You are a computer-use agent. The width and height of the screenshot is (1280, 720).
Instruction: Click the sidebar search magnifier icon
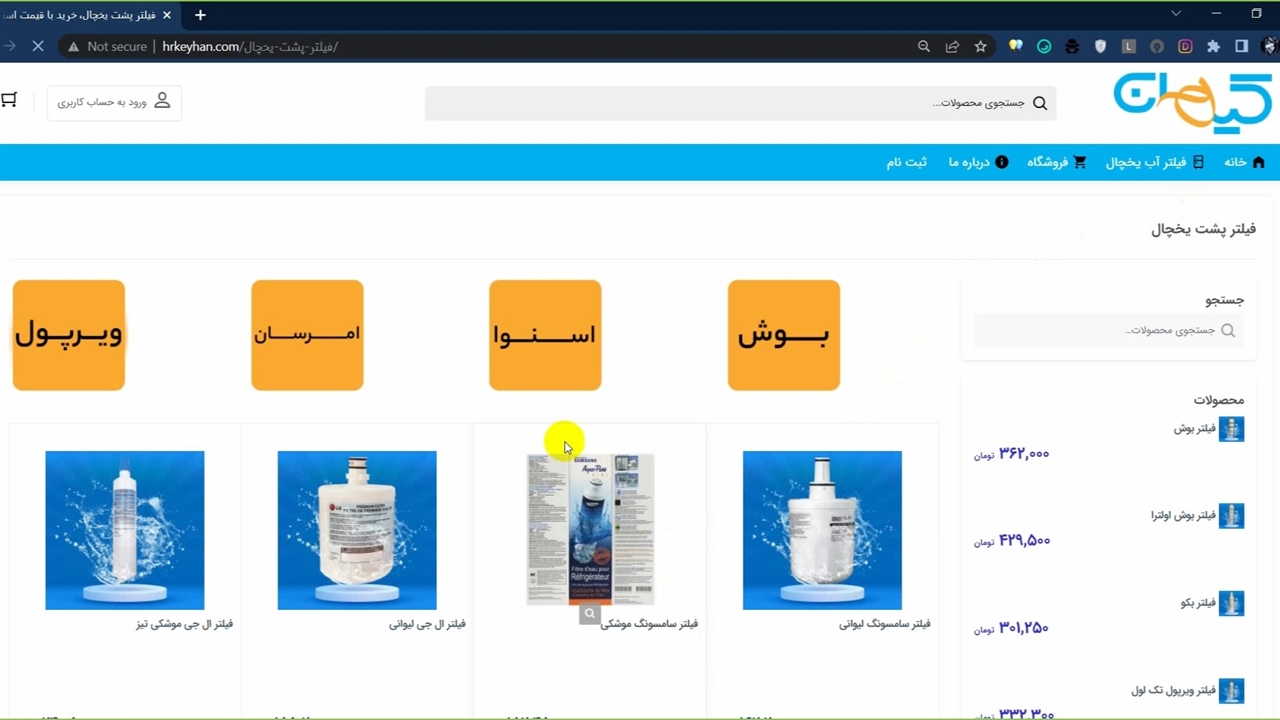[x=1228, y=330]
